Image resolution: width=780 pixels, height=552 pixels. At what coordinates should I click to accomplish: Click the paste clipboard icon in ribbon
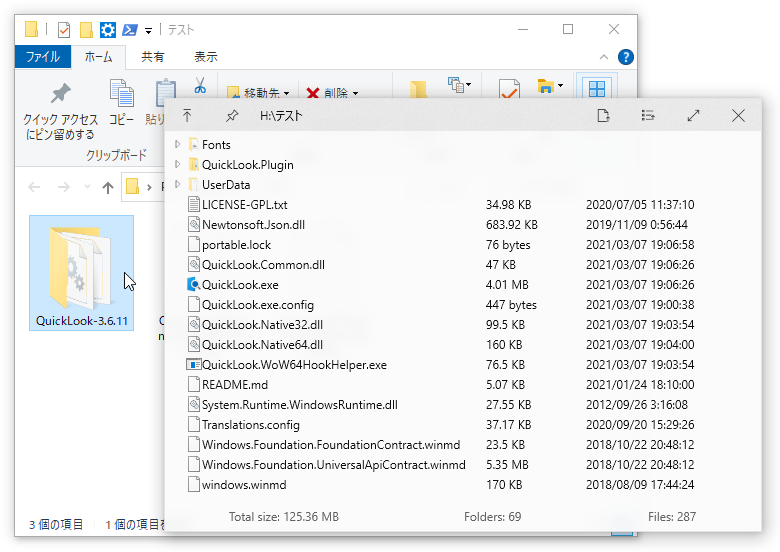(165, 92)
